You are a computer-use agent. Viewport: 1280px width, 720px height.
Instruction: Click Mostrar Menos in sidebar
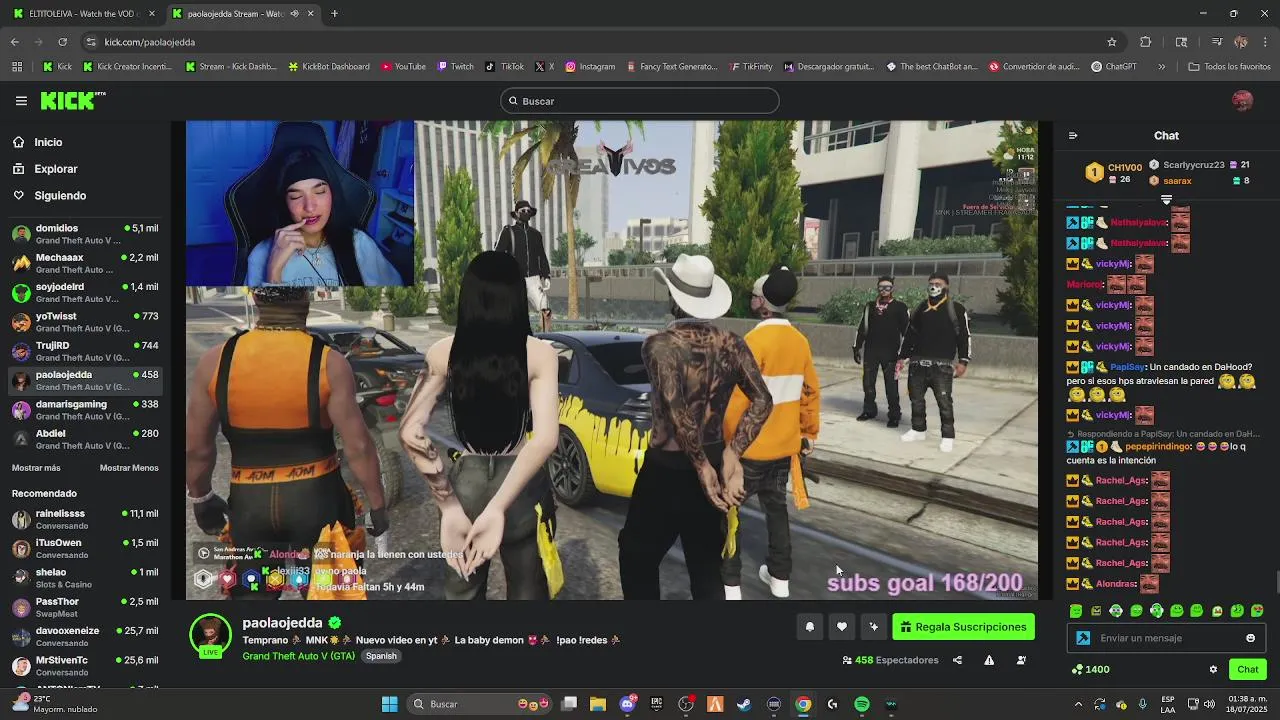pyautogui.click(x=129, y=468)
